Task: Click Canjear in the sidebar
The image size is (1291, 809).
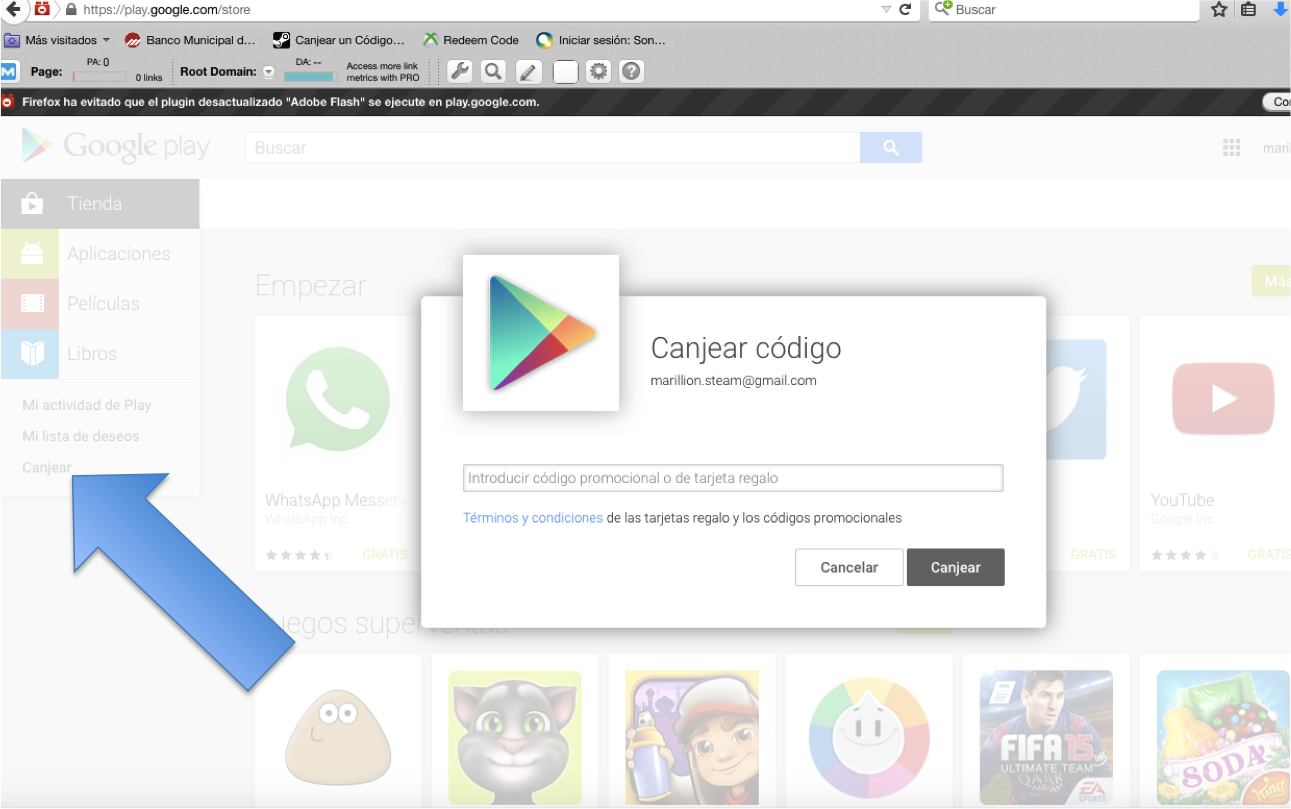Action: (47, 467)
